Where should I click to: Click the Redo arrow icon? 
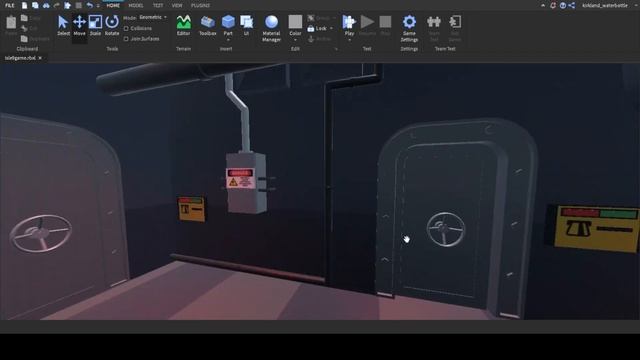[x=57, y=5]
